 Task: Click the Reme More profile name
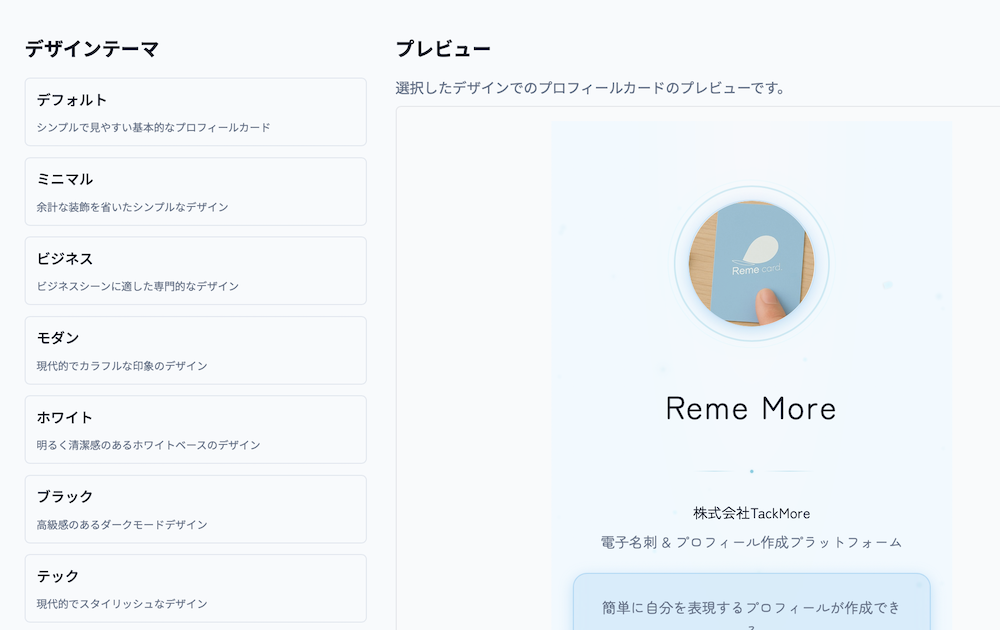pyautogui.click(x=751, y=408)
